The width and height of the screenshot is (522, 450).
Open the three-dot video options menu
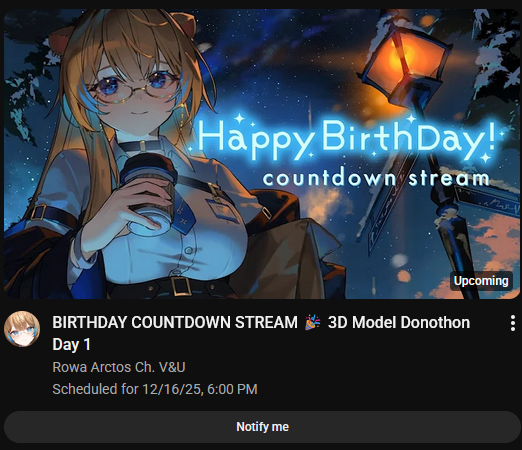(x=513, y=323)
